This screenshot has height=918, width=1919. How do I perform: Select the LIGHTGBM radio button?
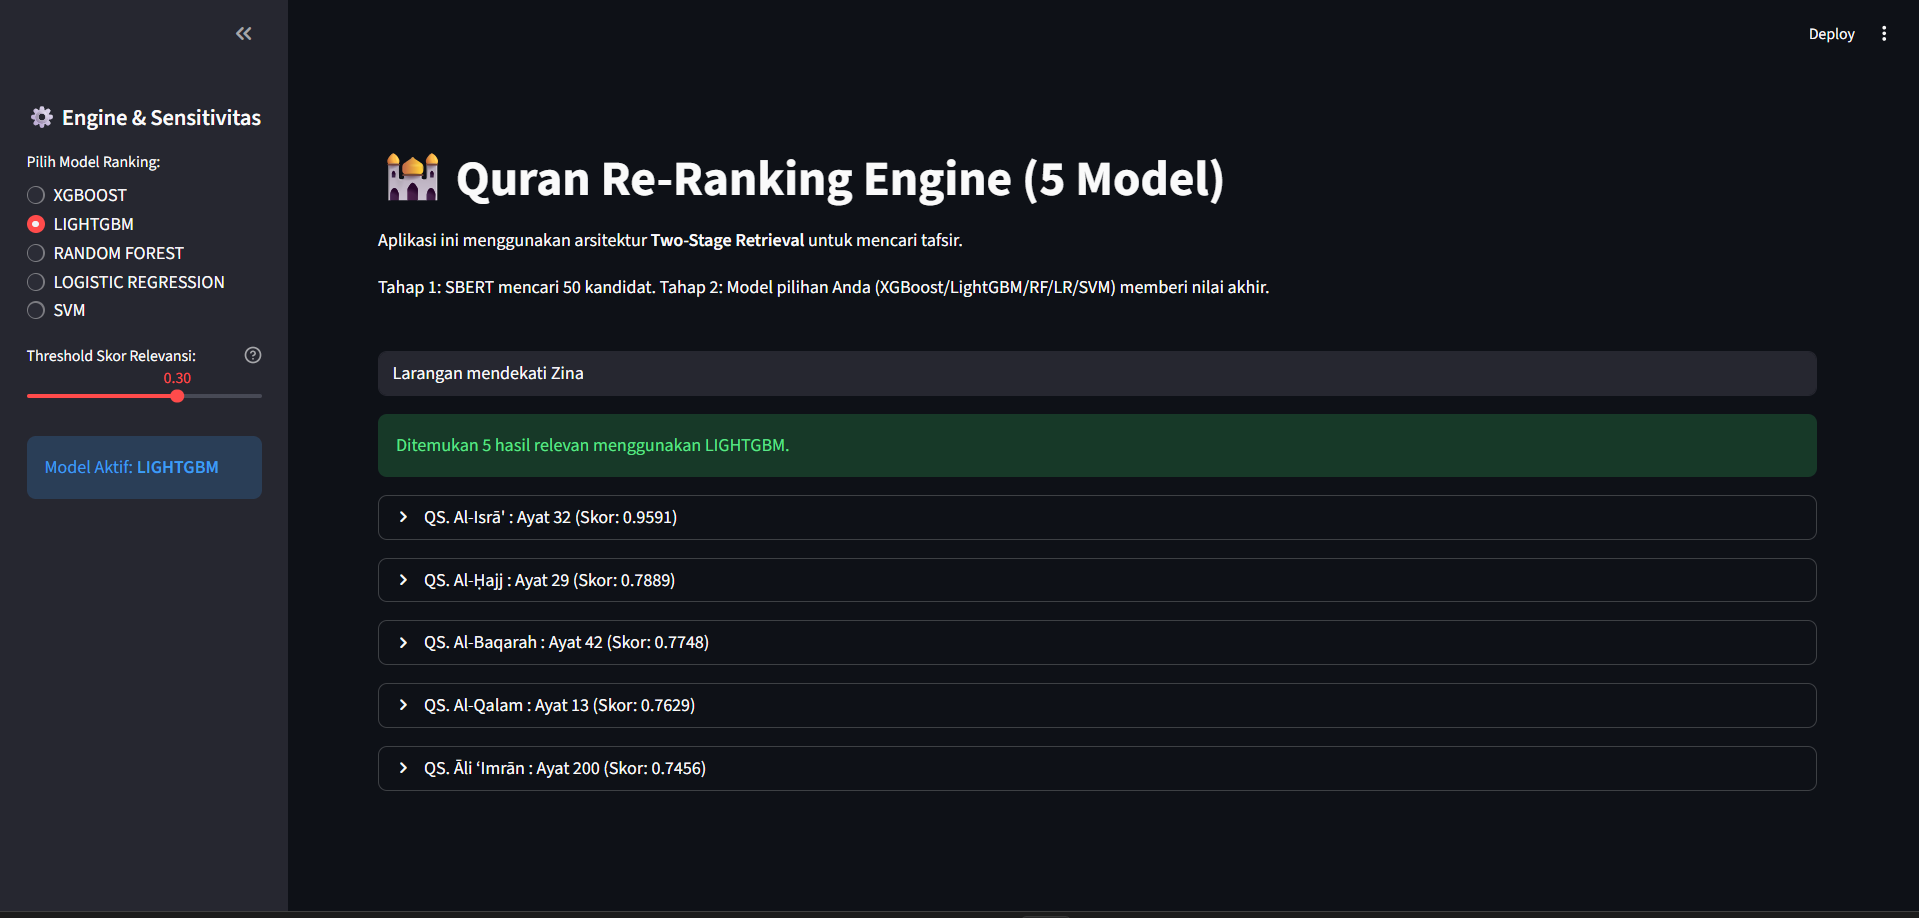36,224
